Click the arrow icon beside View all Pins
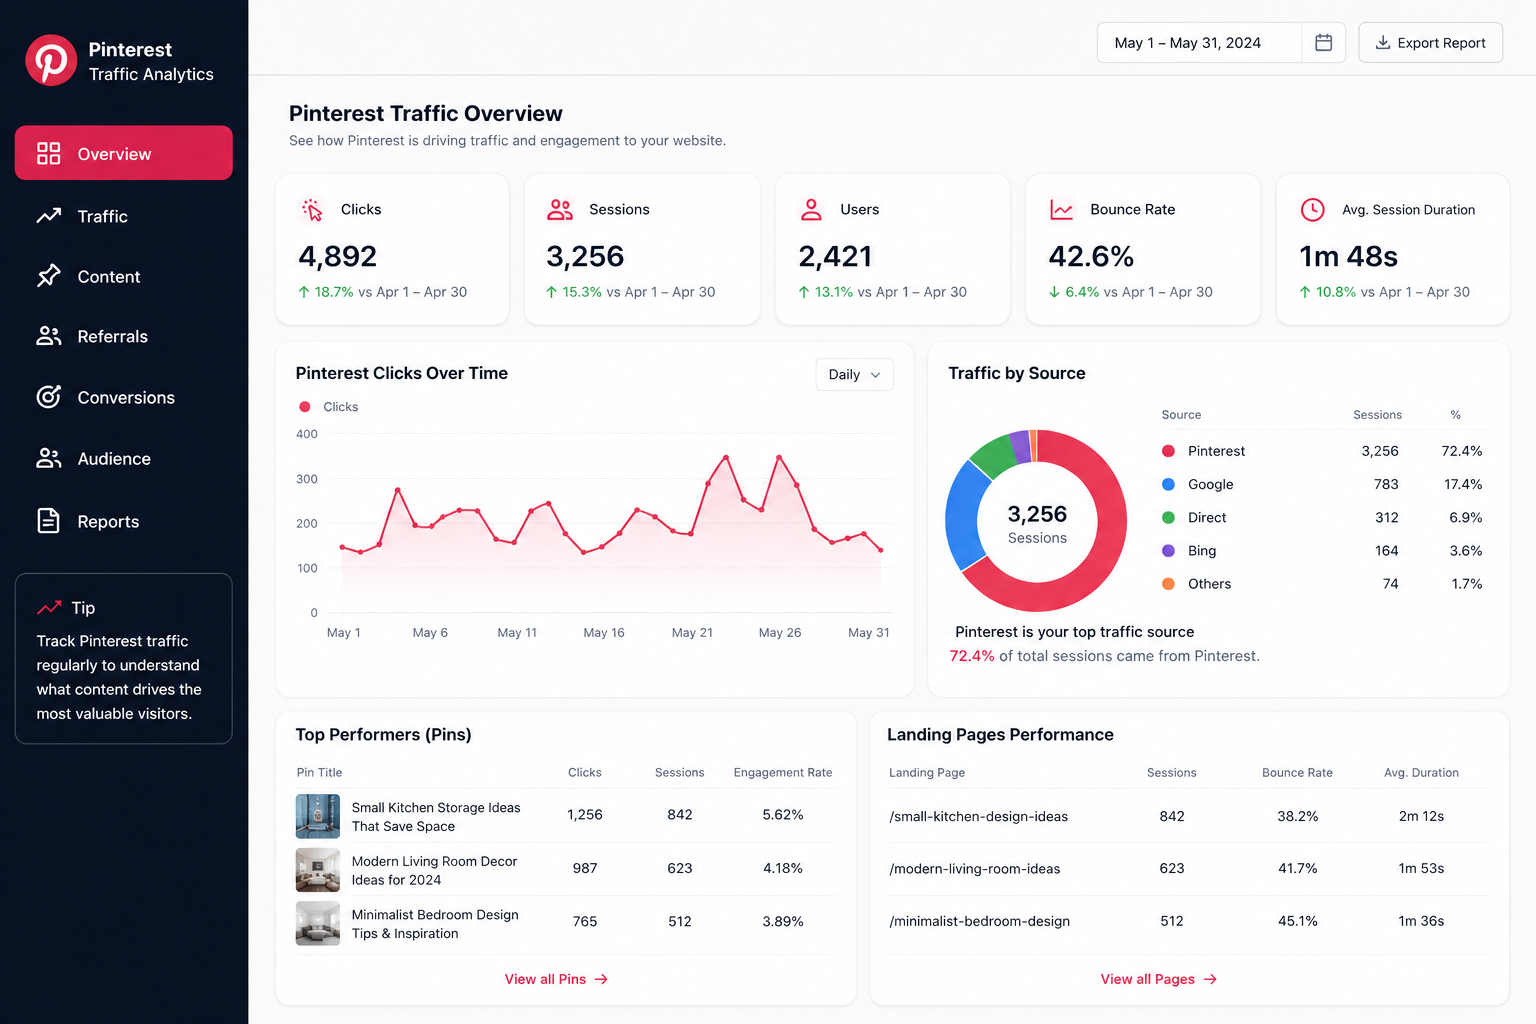Viewport: 1536px width, 1024px height. [x=601, y=979]
